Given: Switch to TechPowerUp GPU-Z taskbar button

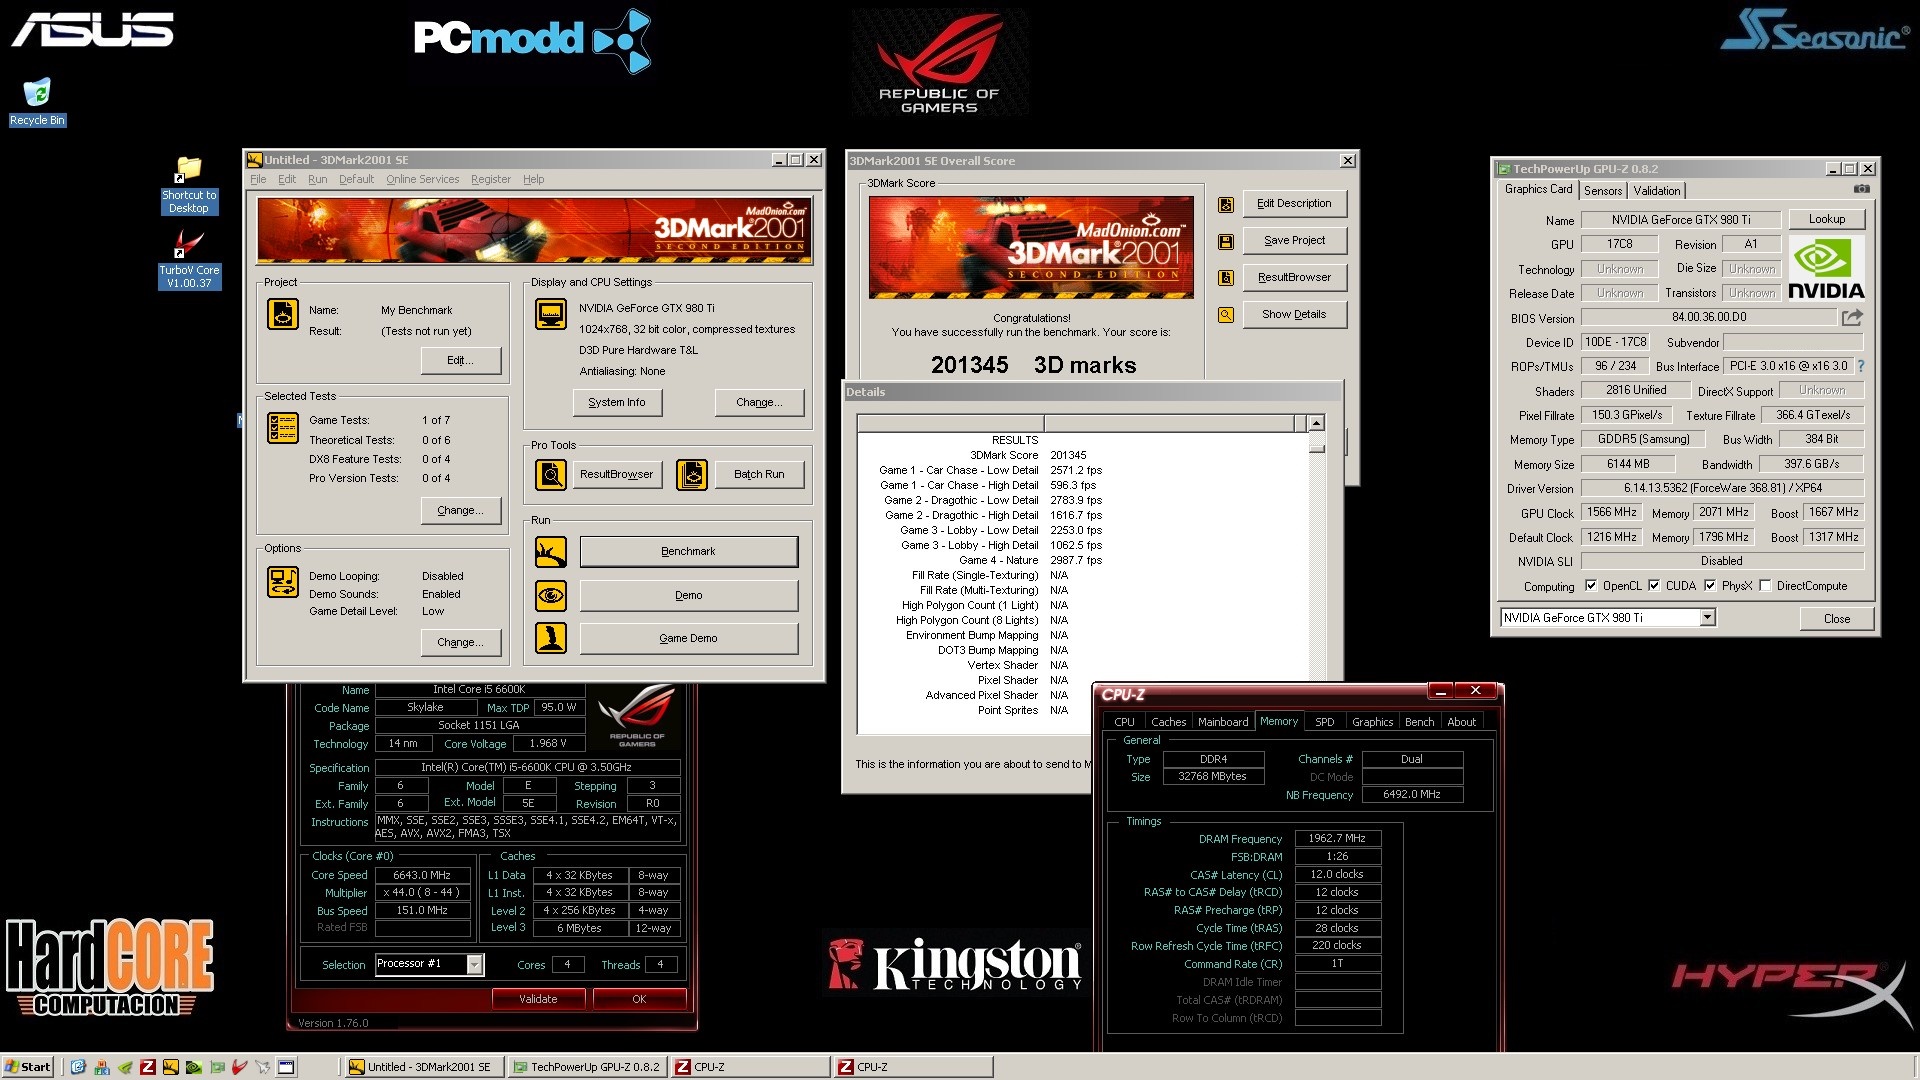Looking at the screenshot, I should pyautogui.click(x=588, y=1067).
